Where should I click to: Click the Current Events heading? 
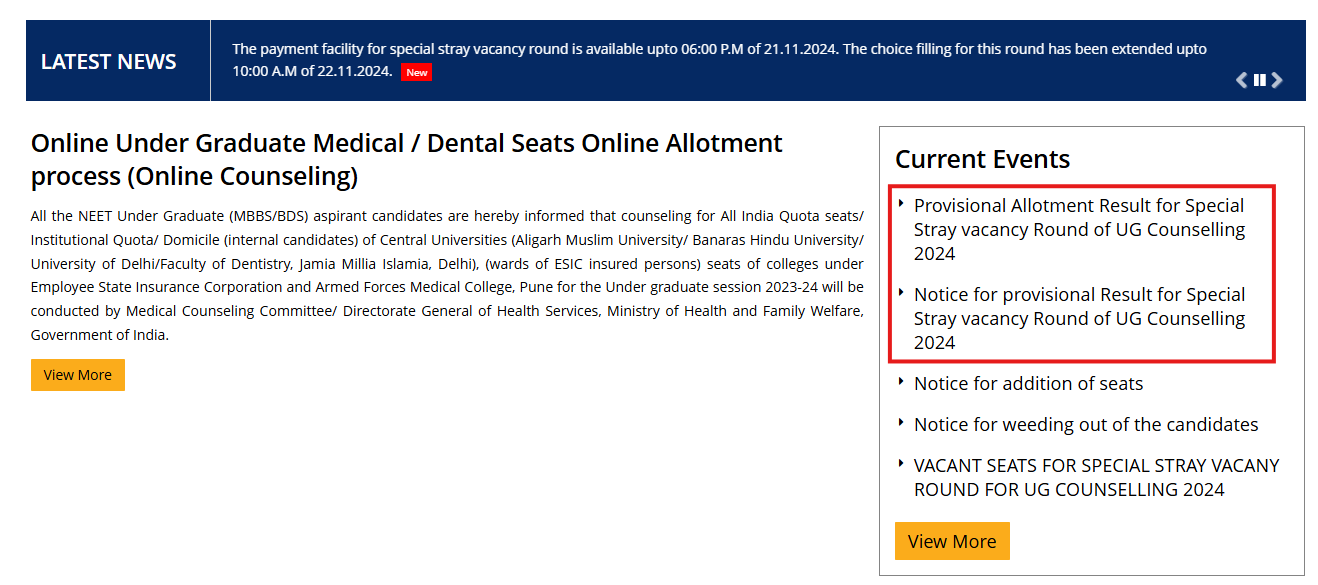(x=982, y=159)
